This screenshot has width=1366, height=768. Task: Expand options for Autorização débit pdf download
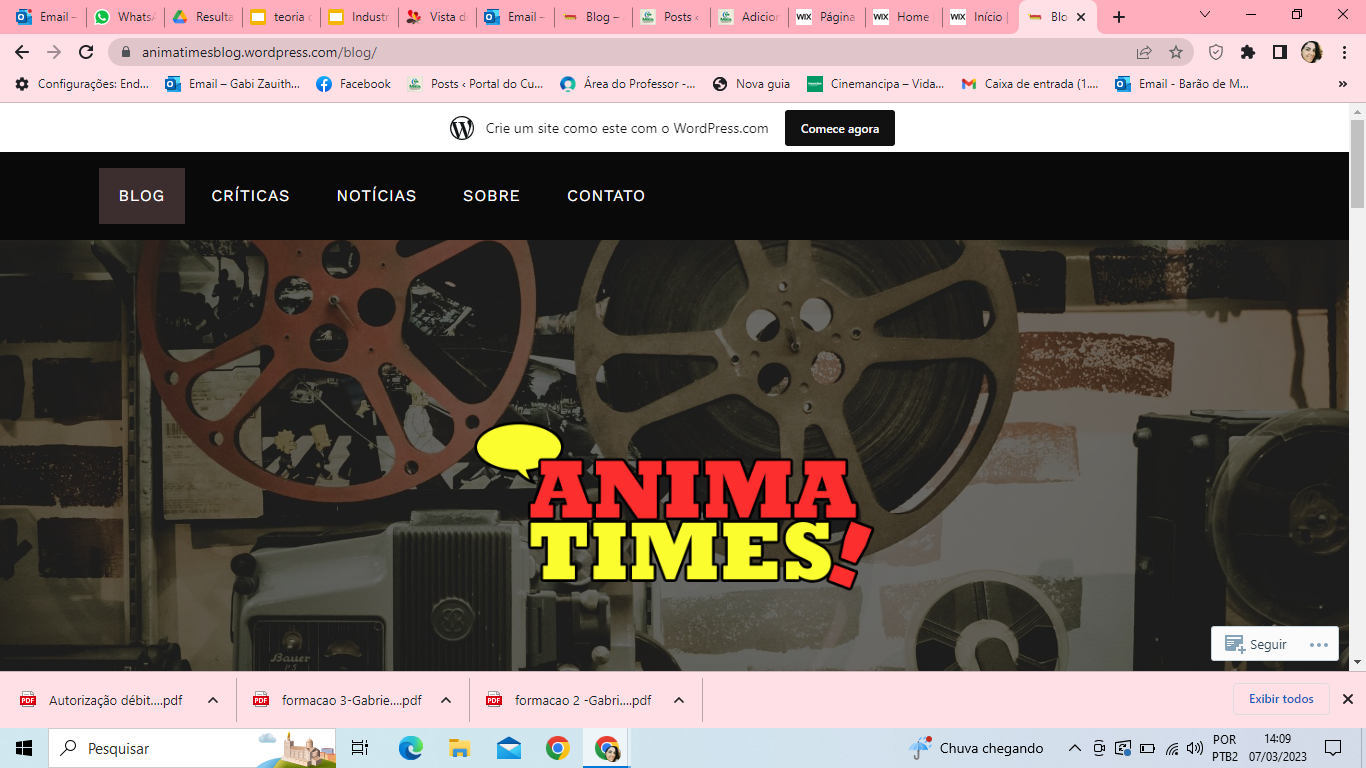click(213, 700)
